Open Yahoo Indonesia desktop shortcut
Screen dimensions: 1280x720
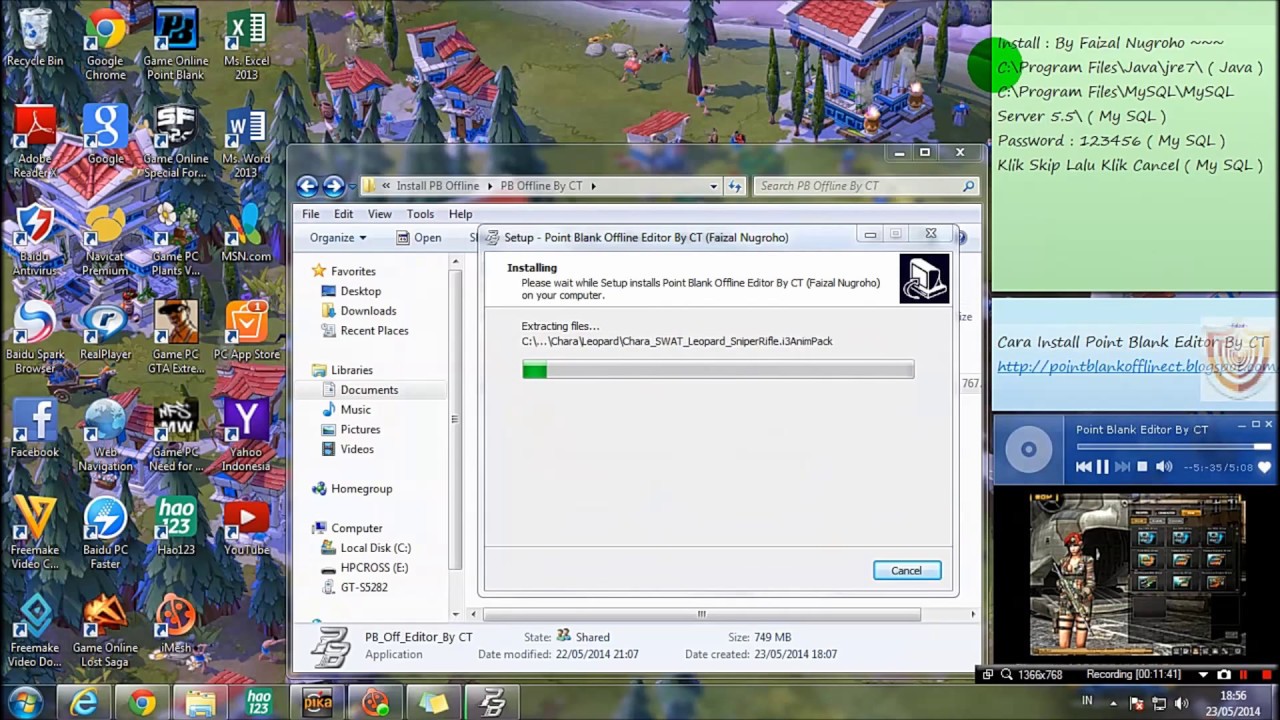click(x=246, y=437)
